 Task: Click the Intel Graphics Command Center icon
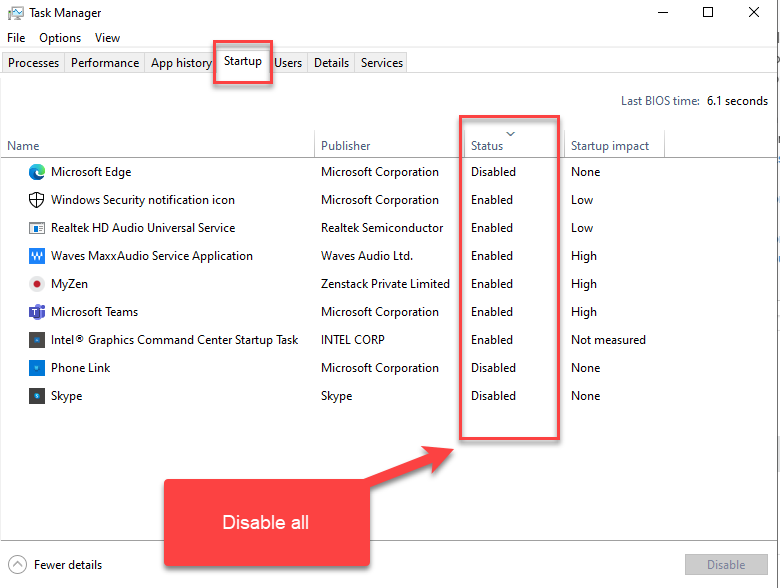click(x=37, y=340)
